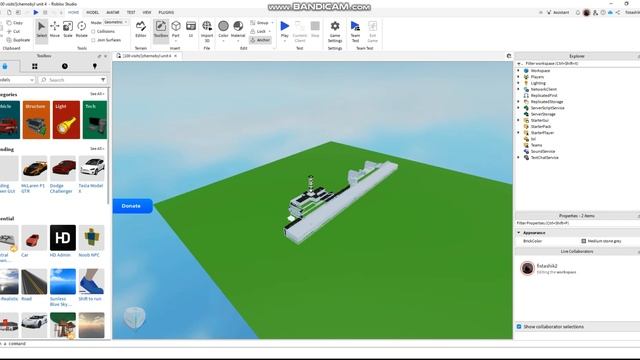Insert a new Part

[x=176, y=30]
